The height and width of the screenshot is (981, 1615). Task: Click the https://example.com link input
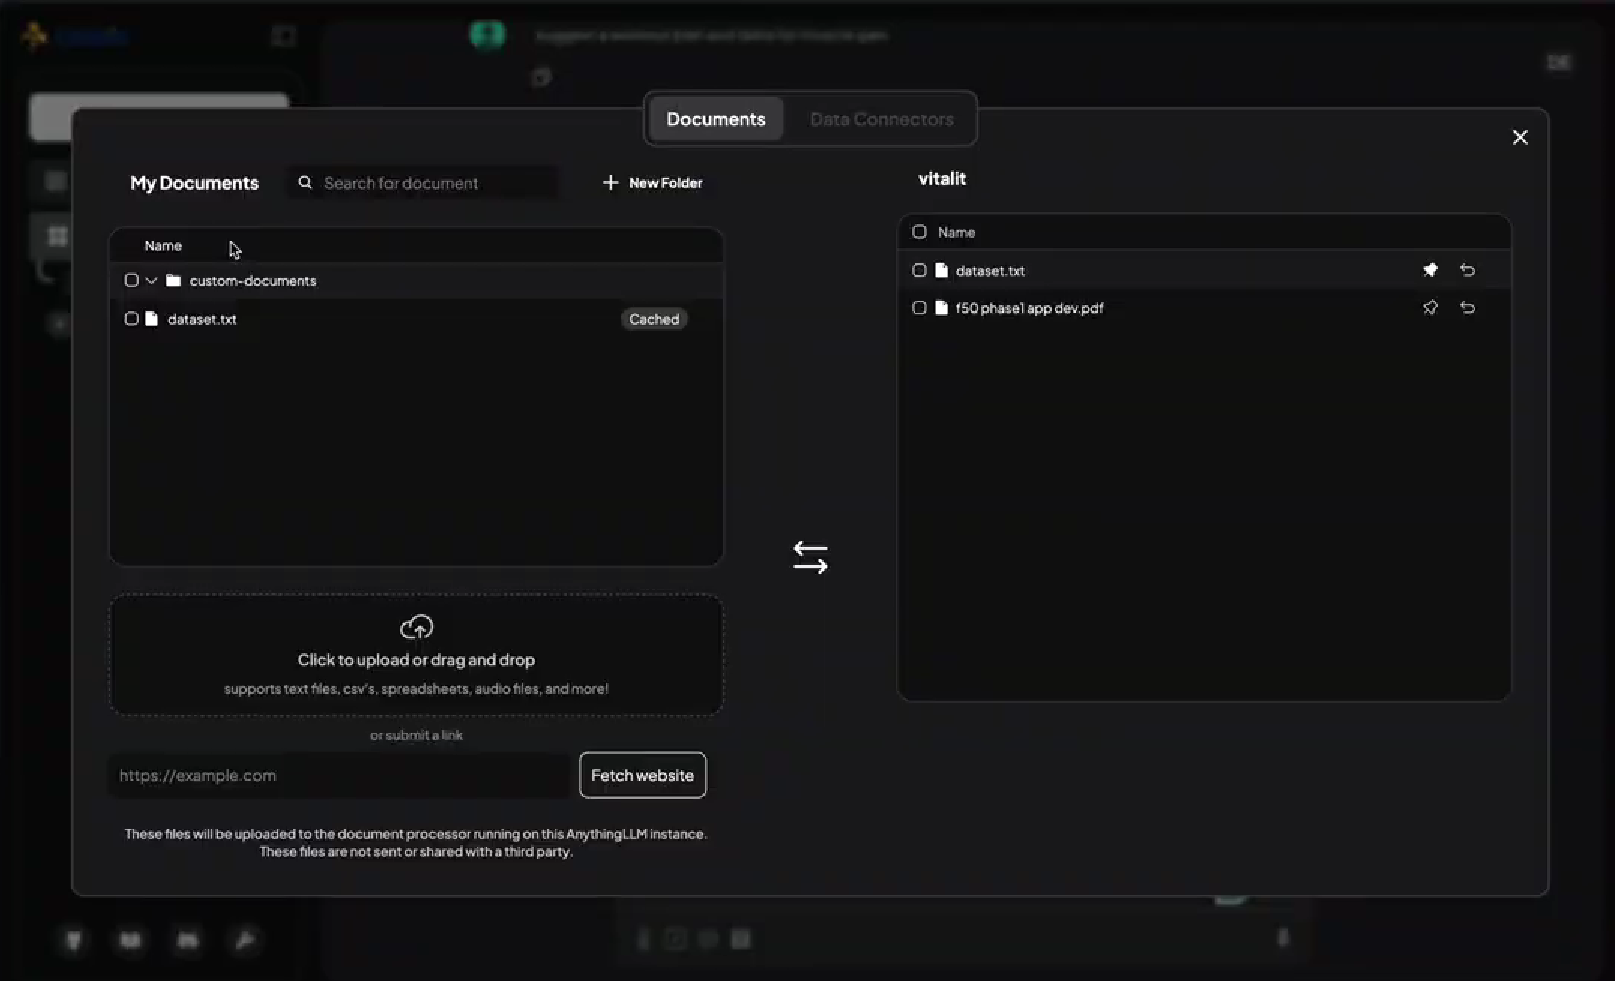tap(340, 775)
